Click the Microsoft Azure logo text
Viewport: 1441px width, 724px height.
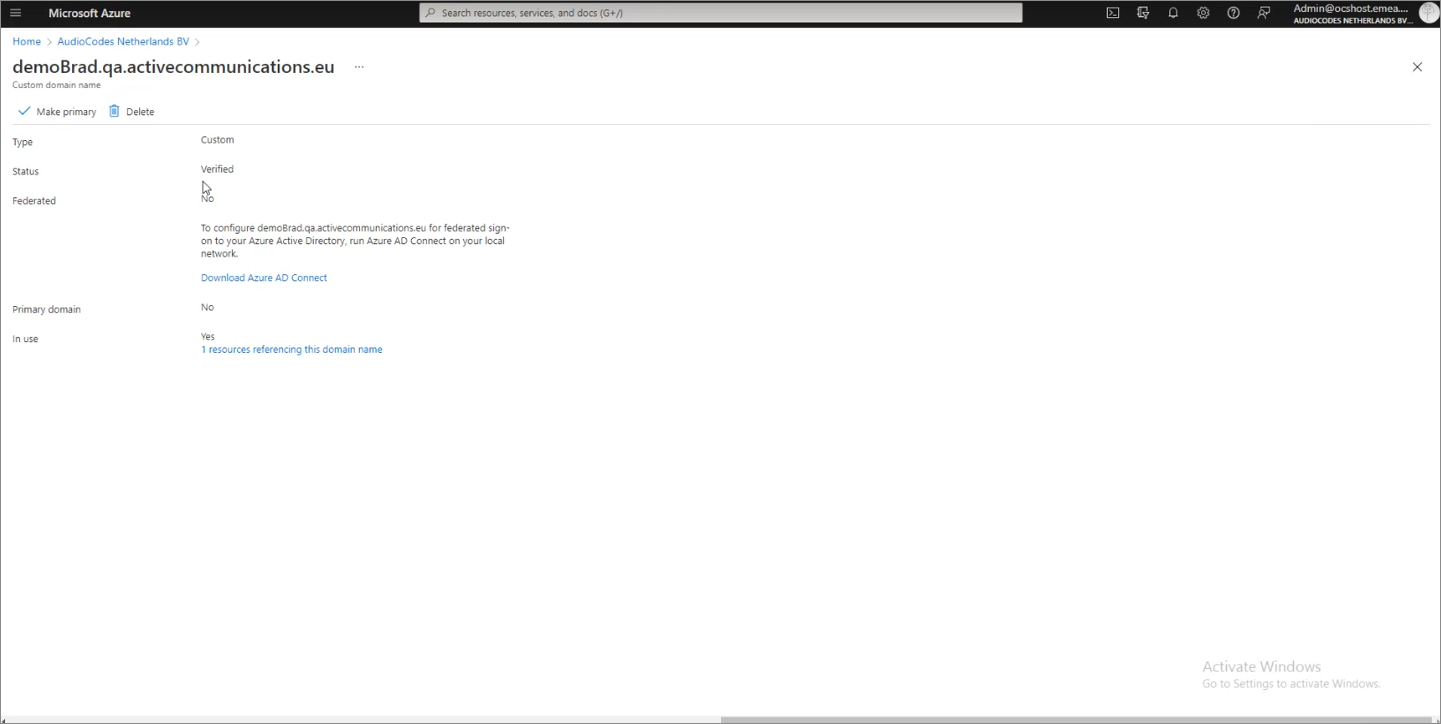point(89,13)
